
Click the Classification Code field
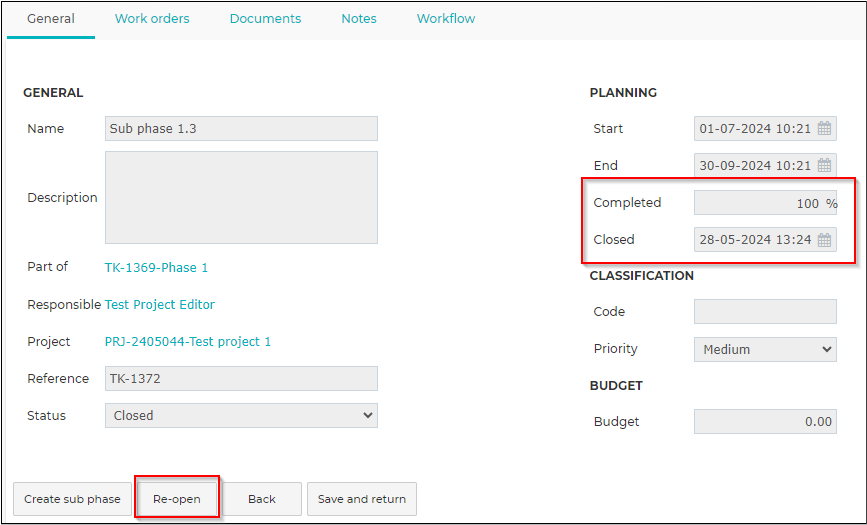pyautogui.click(x=765, y=311)
